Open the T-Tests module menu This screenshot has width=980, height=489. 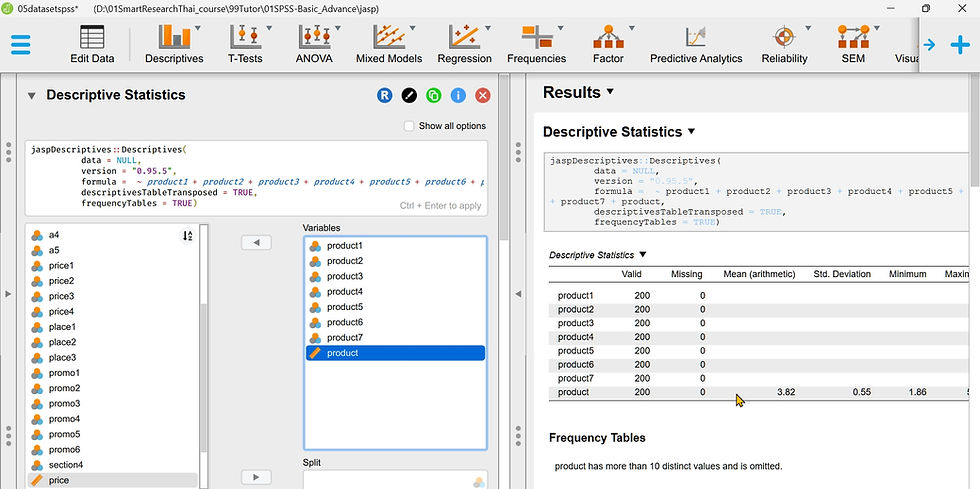245,44
